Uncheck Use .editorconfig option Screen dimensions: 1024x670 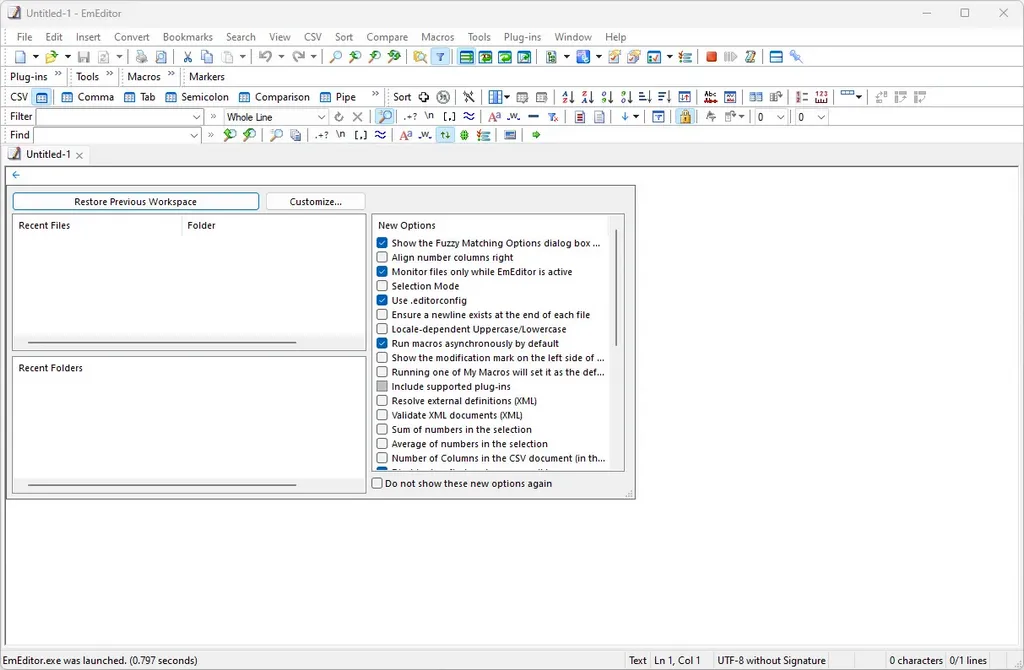(x=382, y=300)
